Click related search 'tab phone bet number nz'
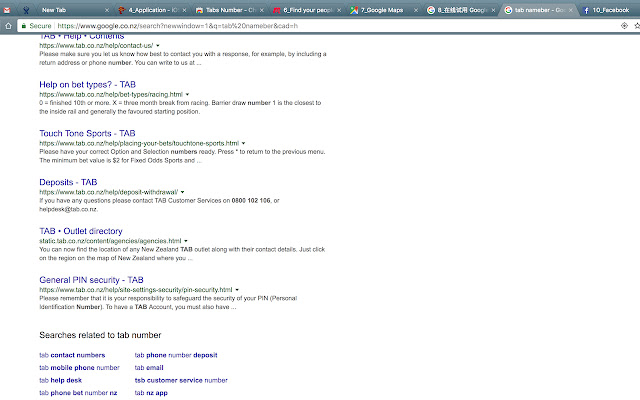The image size is (640, 400). (78, 393)
